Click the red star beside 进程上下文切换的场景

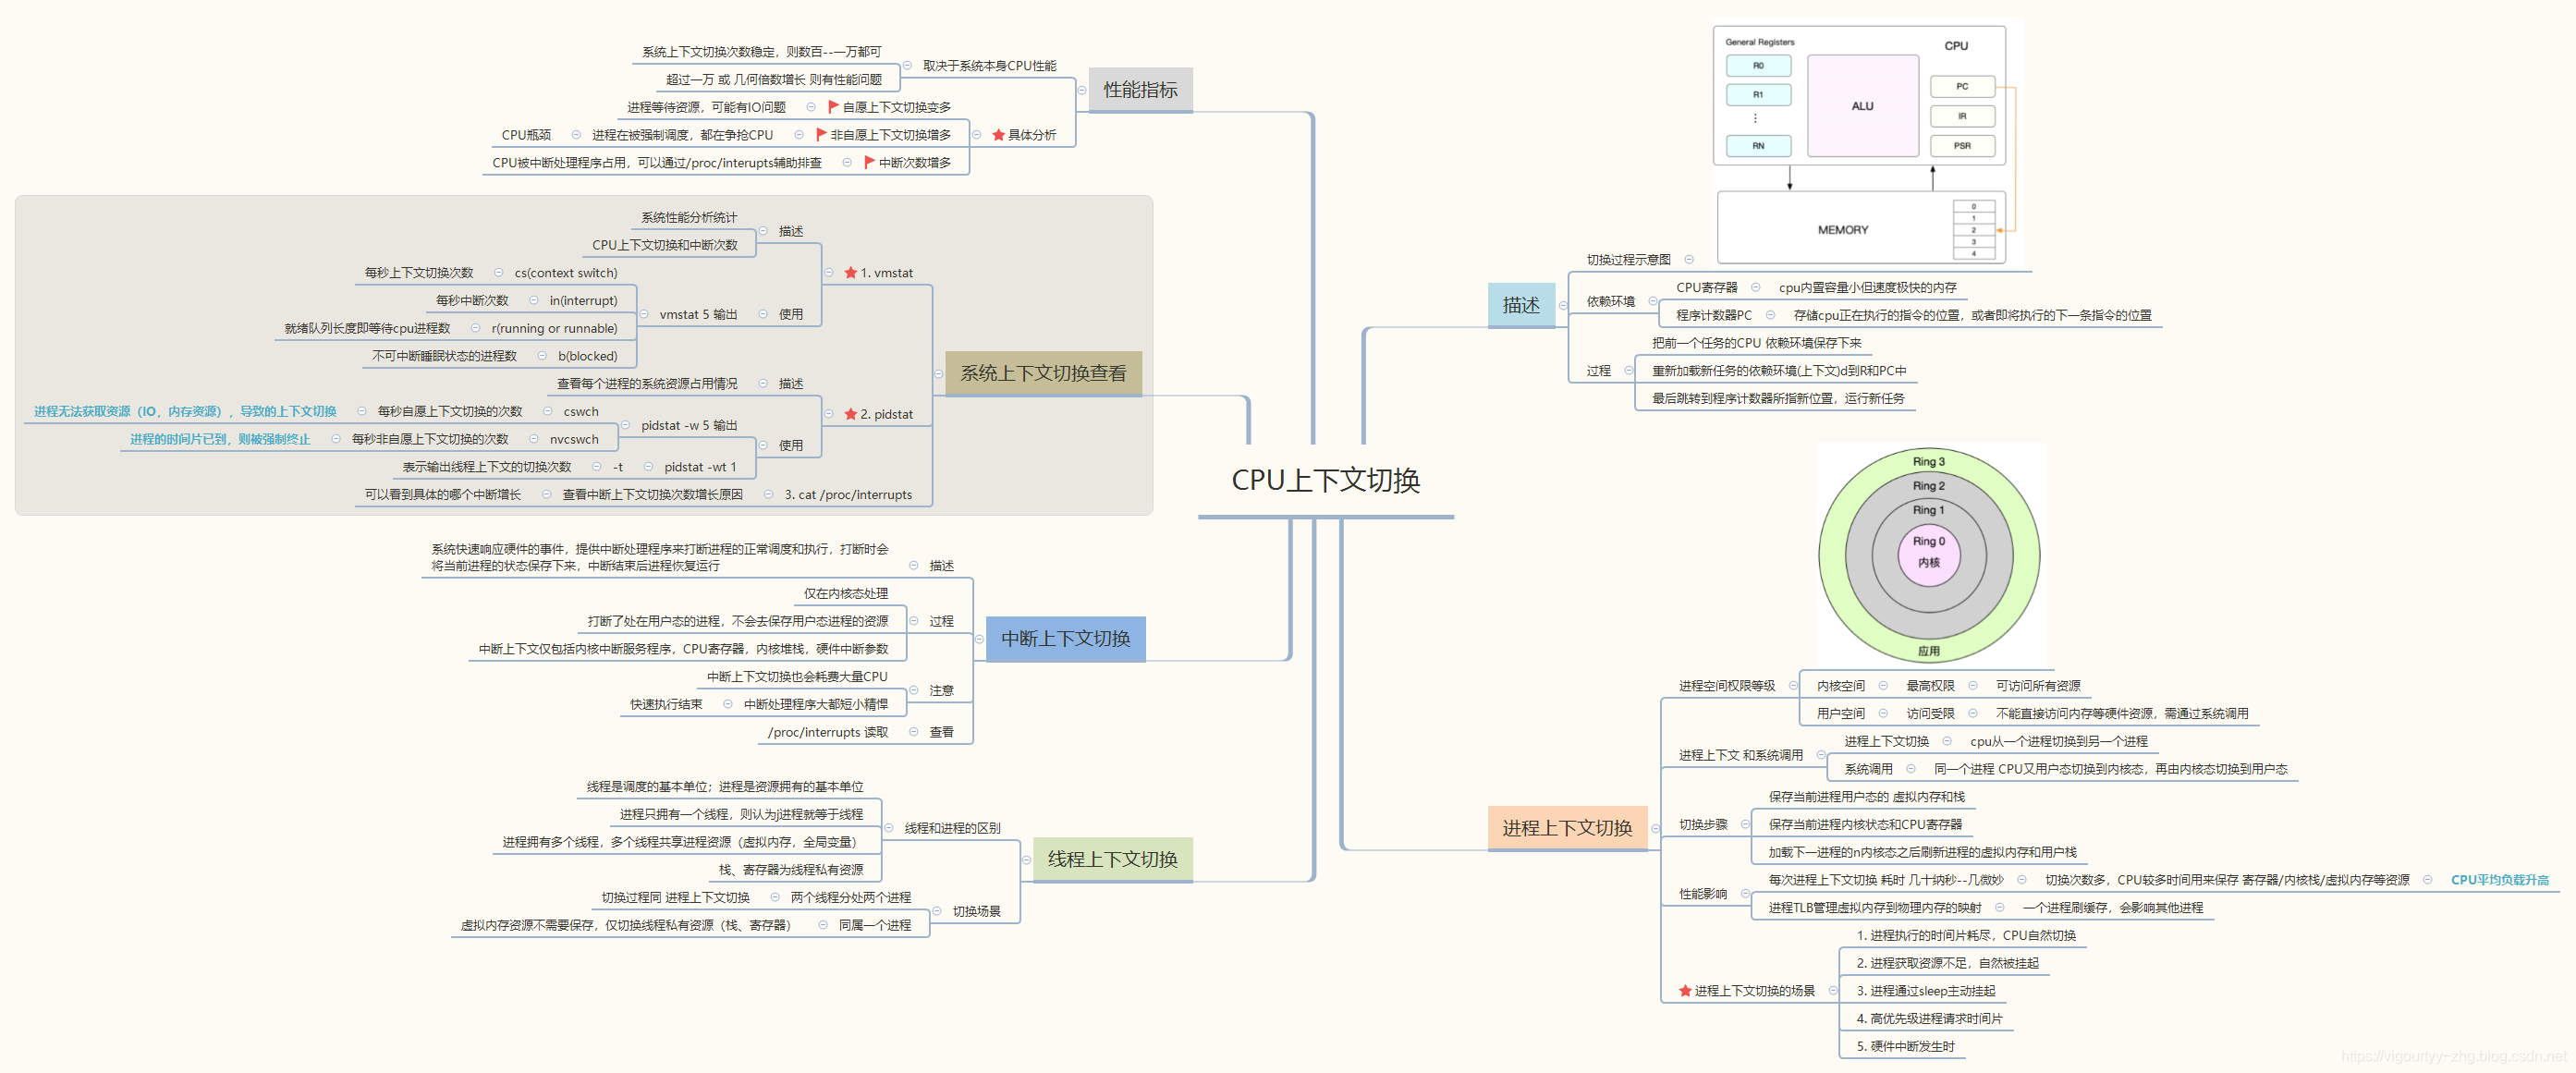[1685, 991]
